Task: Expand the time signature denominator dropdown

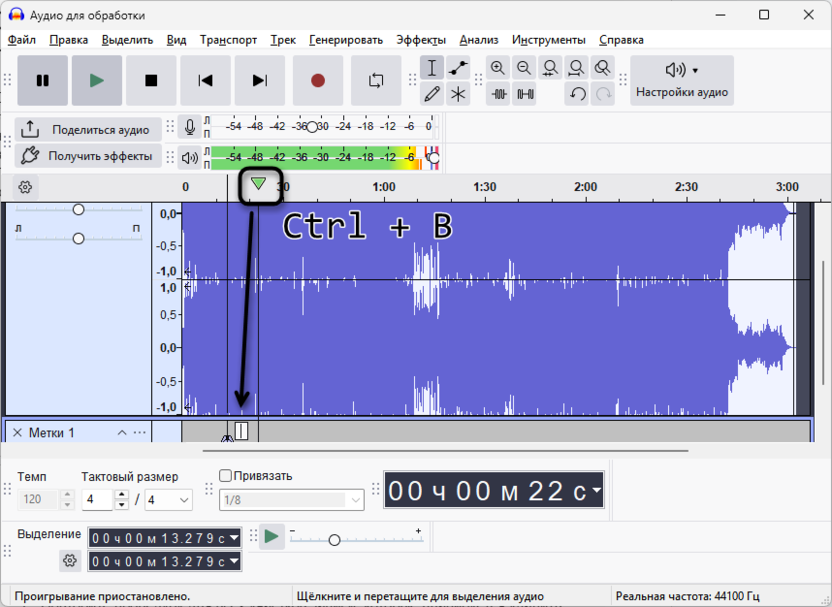Action: pos(184,499)
